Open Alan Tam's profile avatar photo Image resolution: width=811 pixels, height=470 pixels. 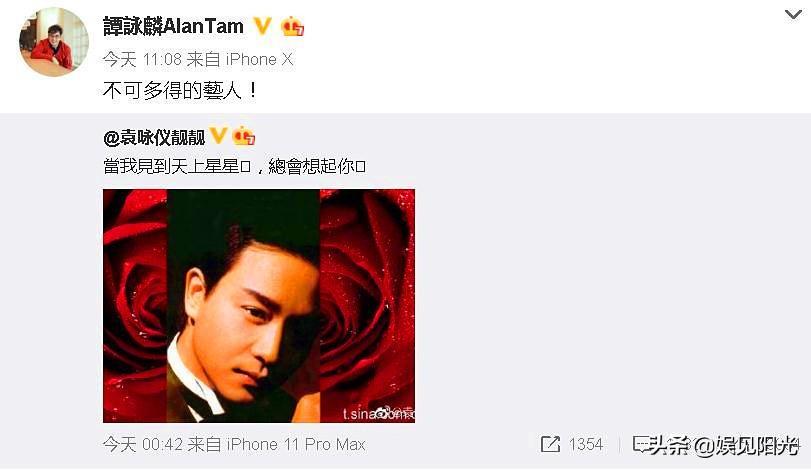click(54, 42)
